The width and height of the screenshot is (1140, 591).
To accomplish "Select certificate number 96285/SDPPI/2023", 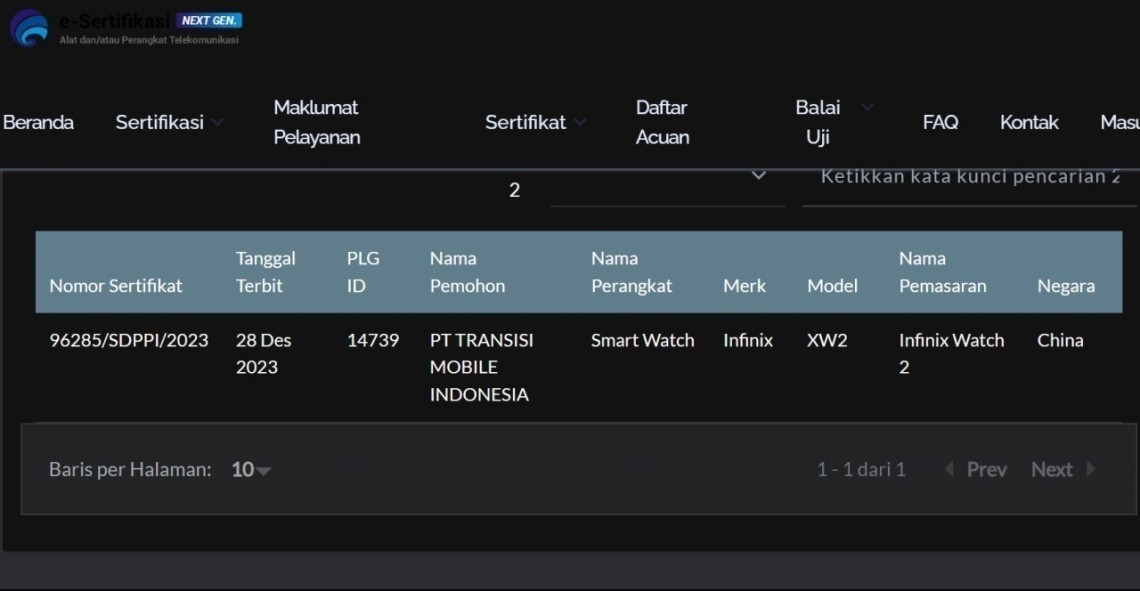I will 129,340.
